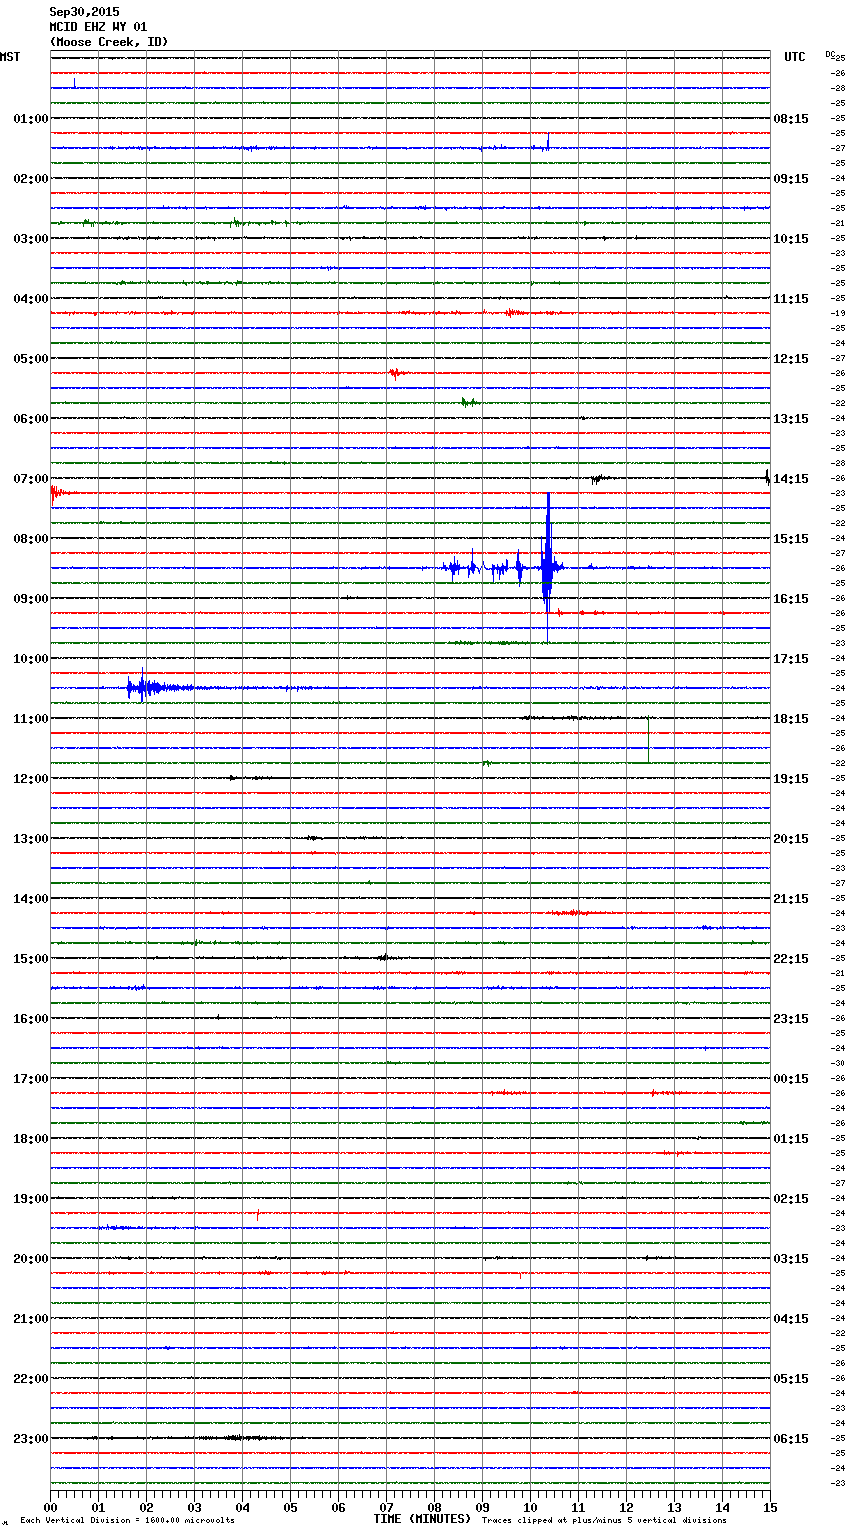Click the UTC time label "08:15"

tap(791, 119)
